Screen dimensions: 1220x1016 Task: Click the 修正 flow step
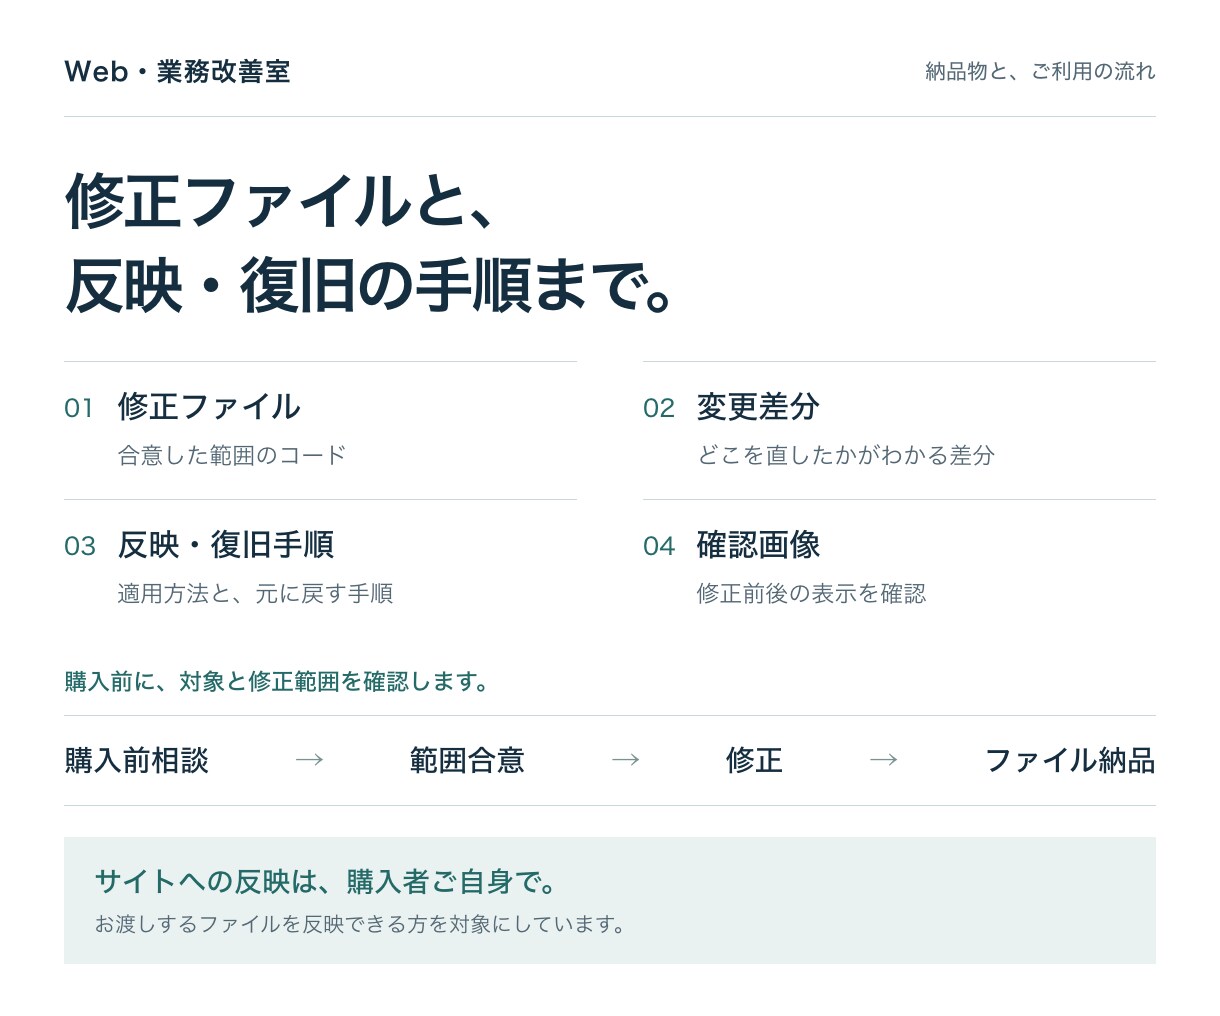[x=754, y=761]
